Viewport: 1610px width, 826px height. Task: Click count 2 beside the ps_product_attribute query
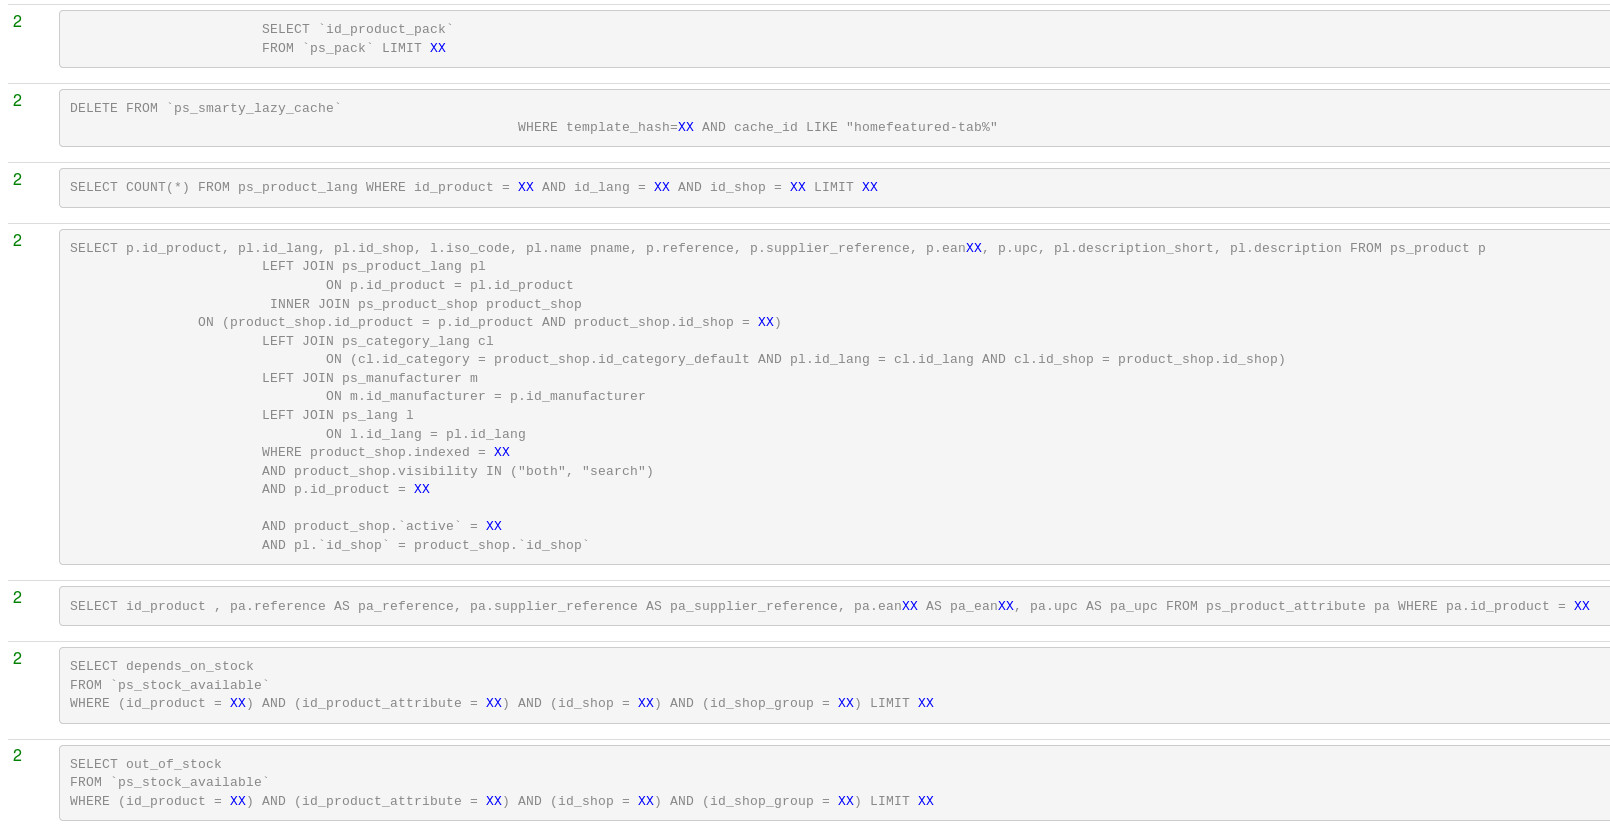(17, 598)
